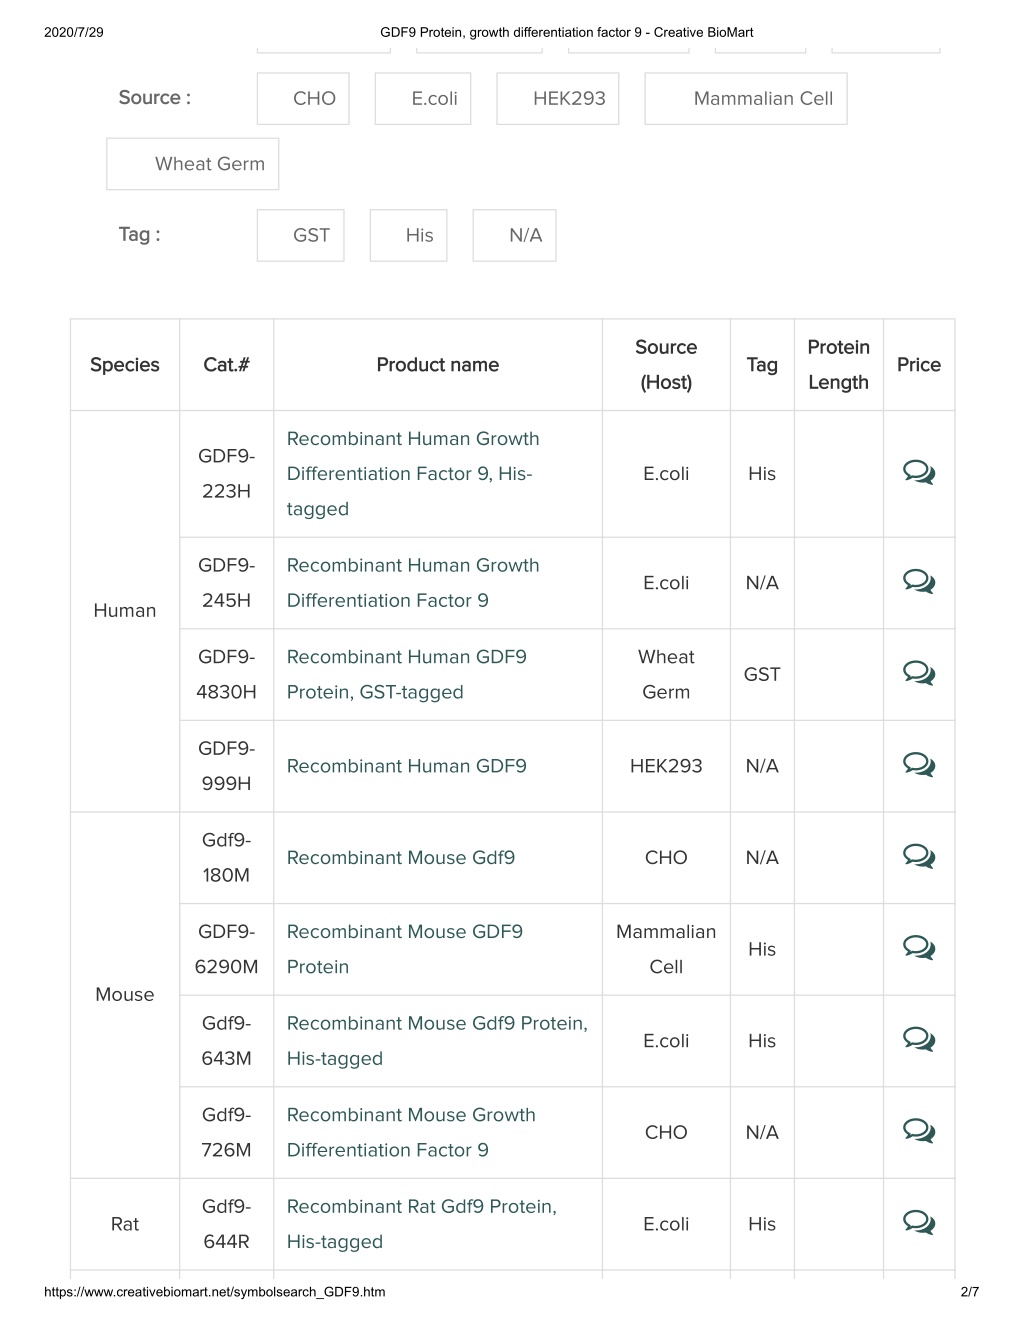Image resolution: width=1024 pixels, height=1325 pixels.
Task: Click the price inquiry icon for GDF9-223H
Action: pos(918,472)
